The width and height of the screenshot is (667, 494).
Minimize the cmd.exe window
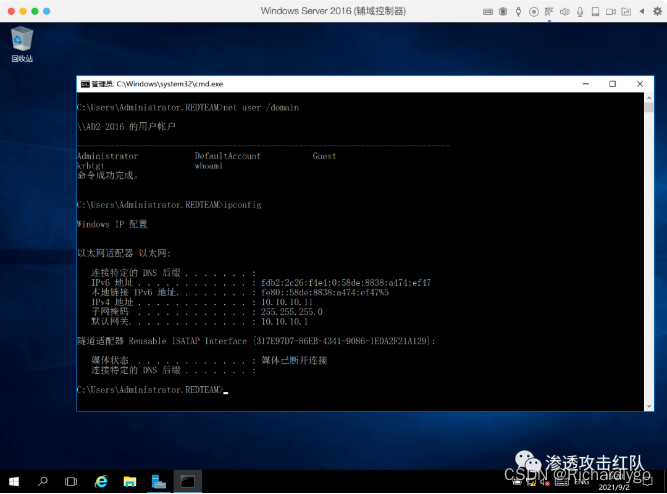point(586,84)
